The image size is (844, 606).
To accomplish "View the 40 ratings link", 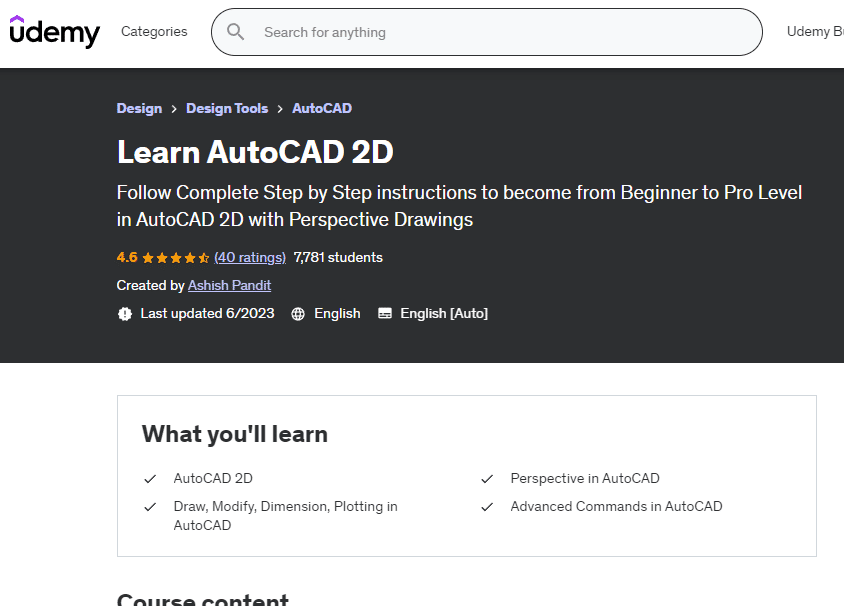I will (x=250, y=258).
